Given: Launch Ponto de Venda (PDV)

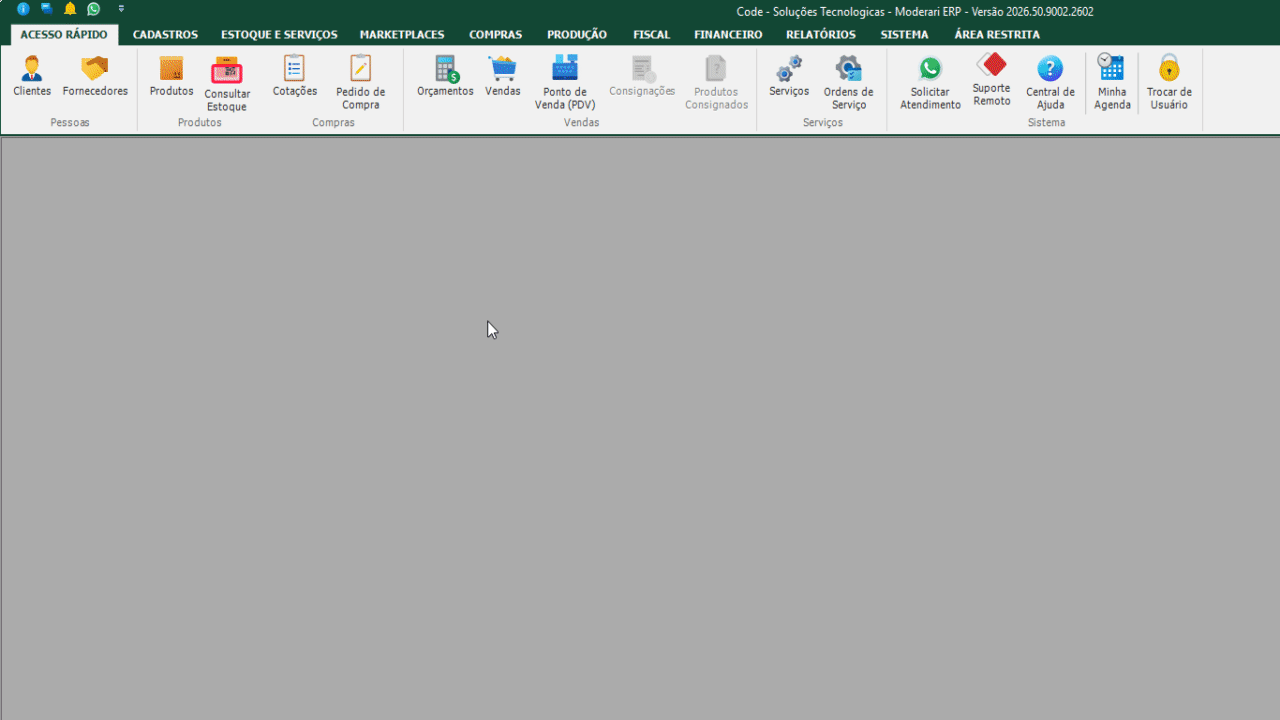Looking at the screenshot, I should pyautogui.click(x=565, y=83).
